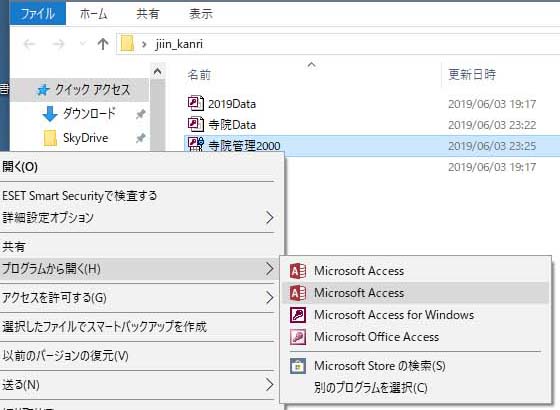Open ダウンロード in navigation pane

tap(89, 114)
